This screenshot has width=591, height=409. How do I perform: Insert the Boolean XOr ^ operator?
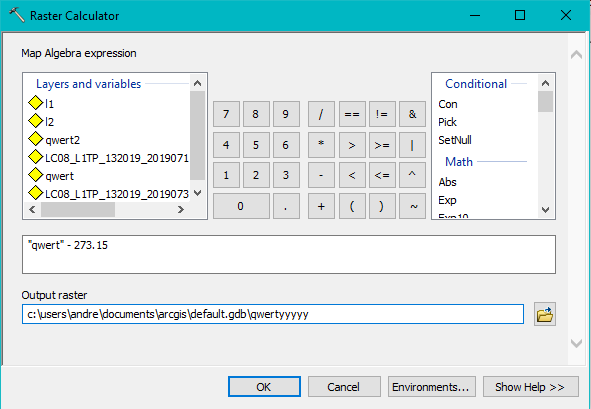point(412,175)
